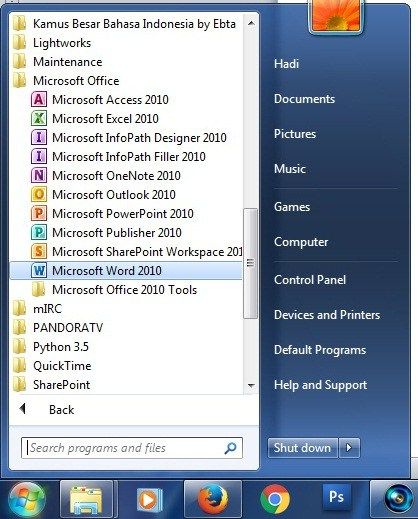418x519 pixels.
Task: Open shut down options arrow
Action: (349, 448)
